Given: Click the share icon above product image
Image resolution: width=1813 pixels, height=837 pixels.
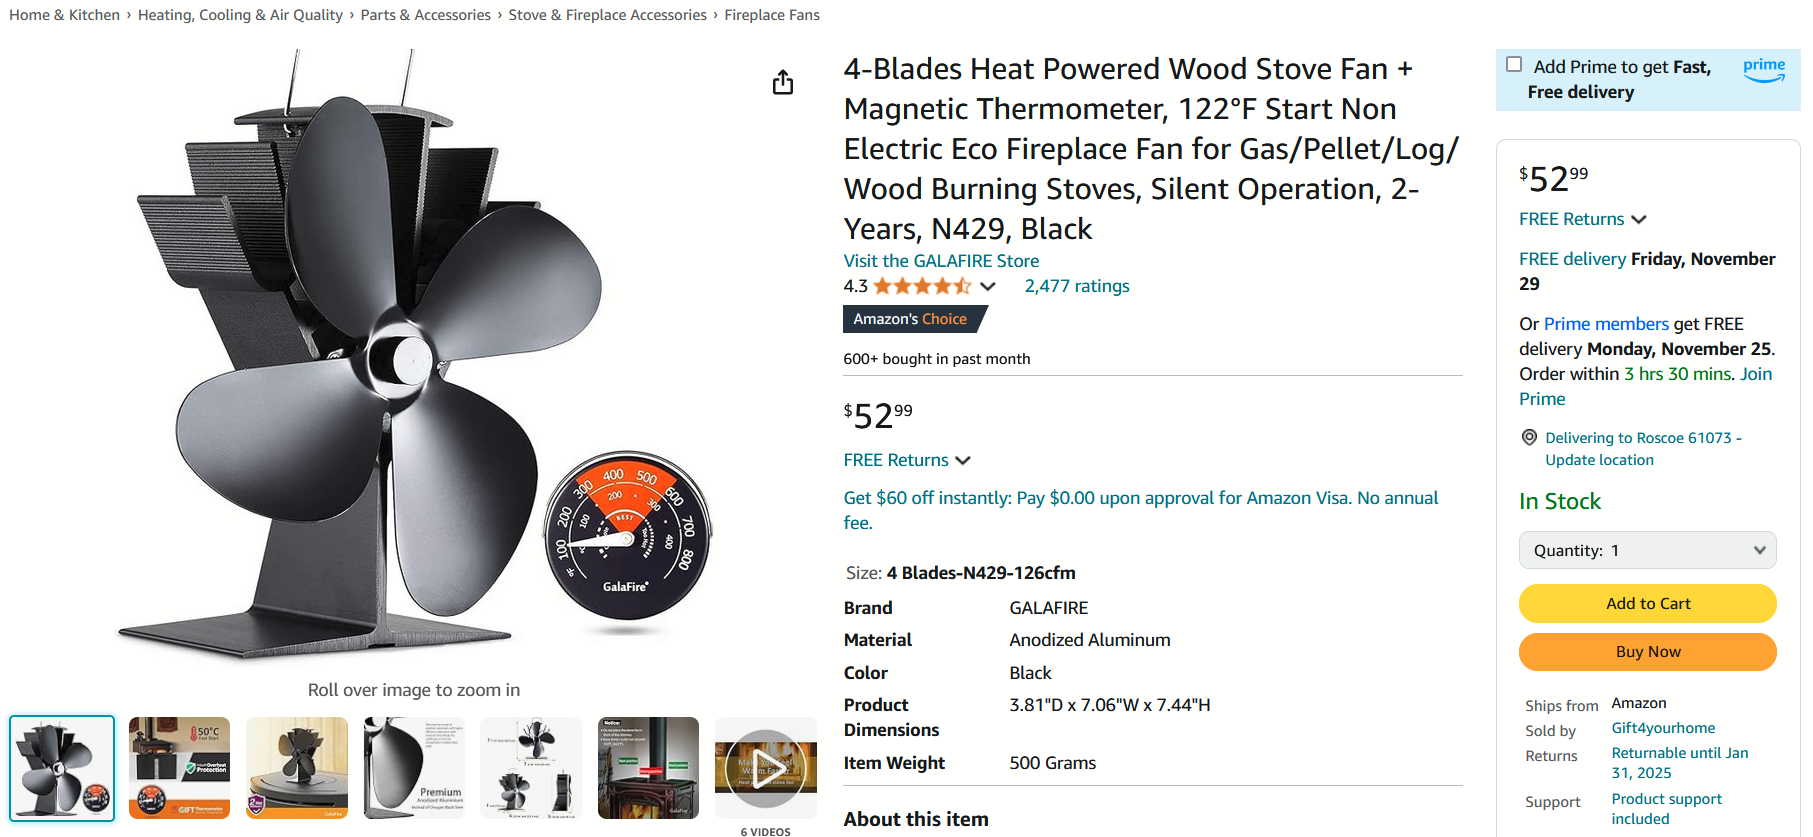Looking at the screenshot, I should [x=783, y=82].
